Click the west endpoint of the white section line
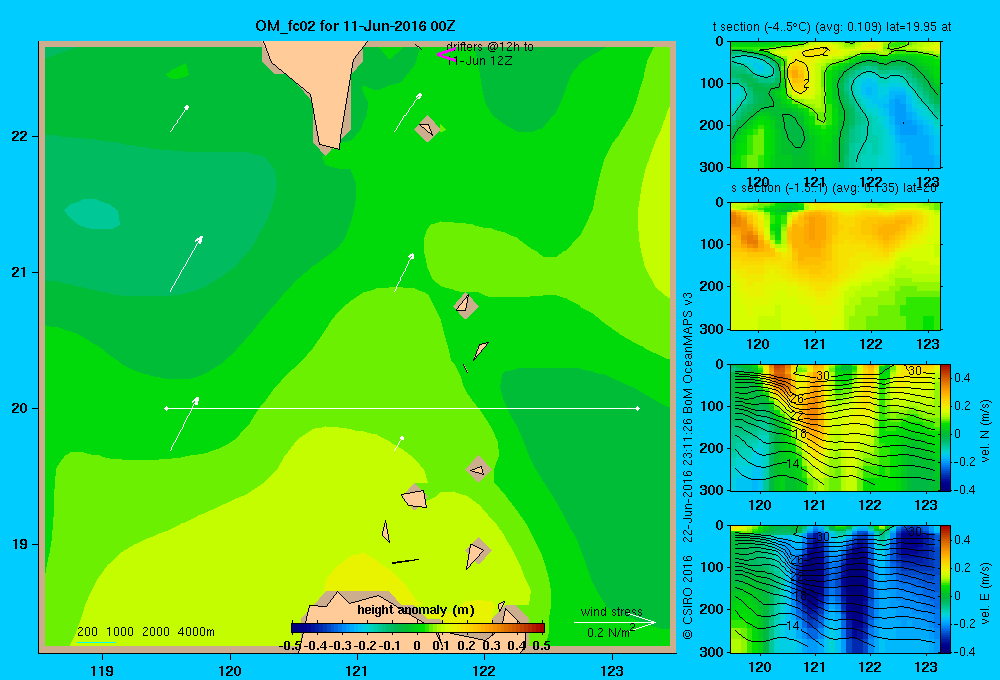Image resolution: width=1000 pixels, height=680 pixels. (166, 408)
